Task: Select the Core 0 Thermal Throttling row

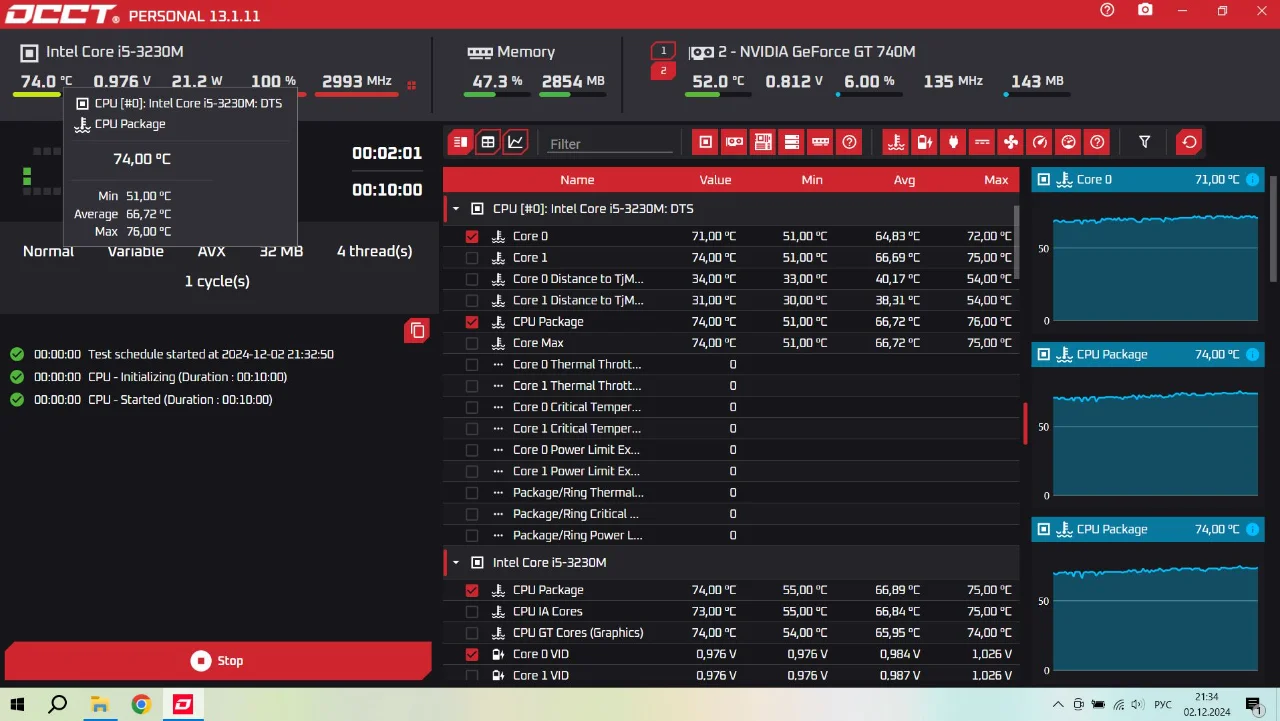Action: click(x=731, y=365)
